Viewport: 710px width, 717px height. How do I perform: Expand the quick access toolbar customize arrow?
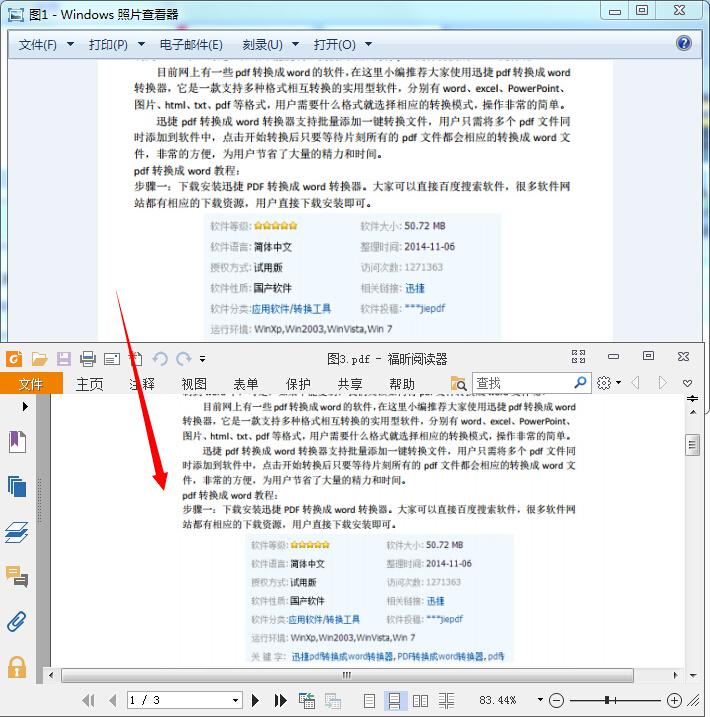[x=203, y=359]
